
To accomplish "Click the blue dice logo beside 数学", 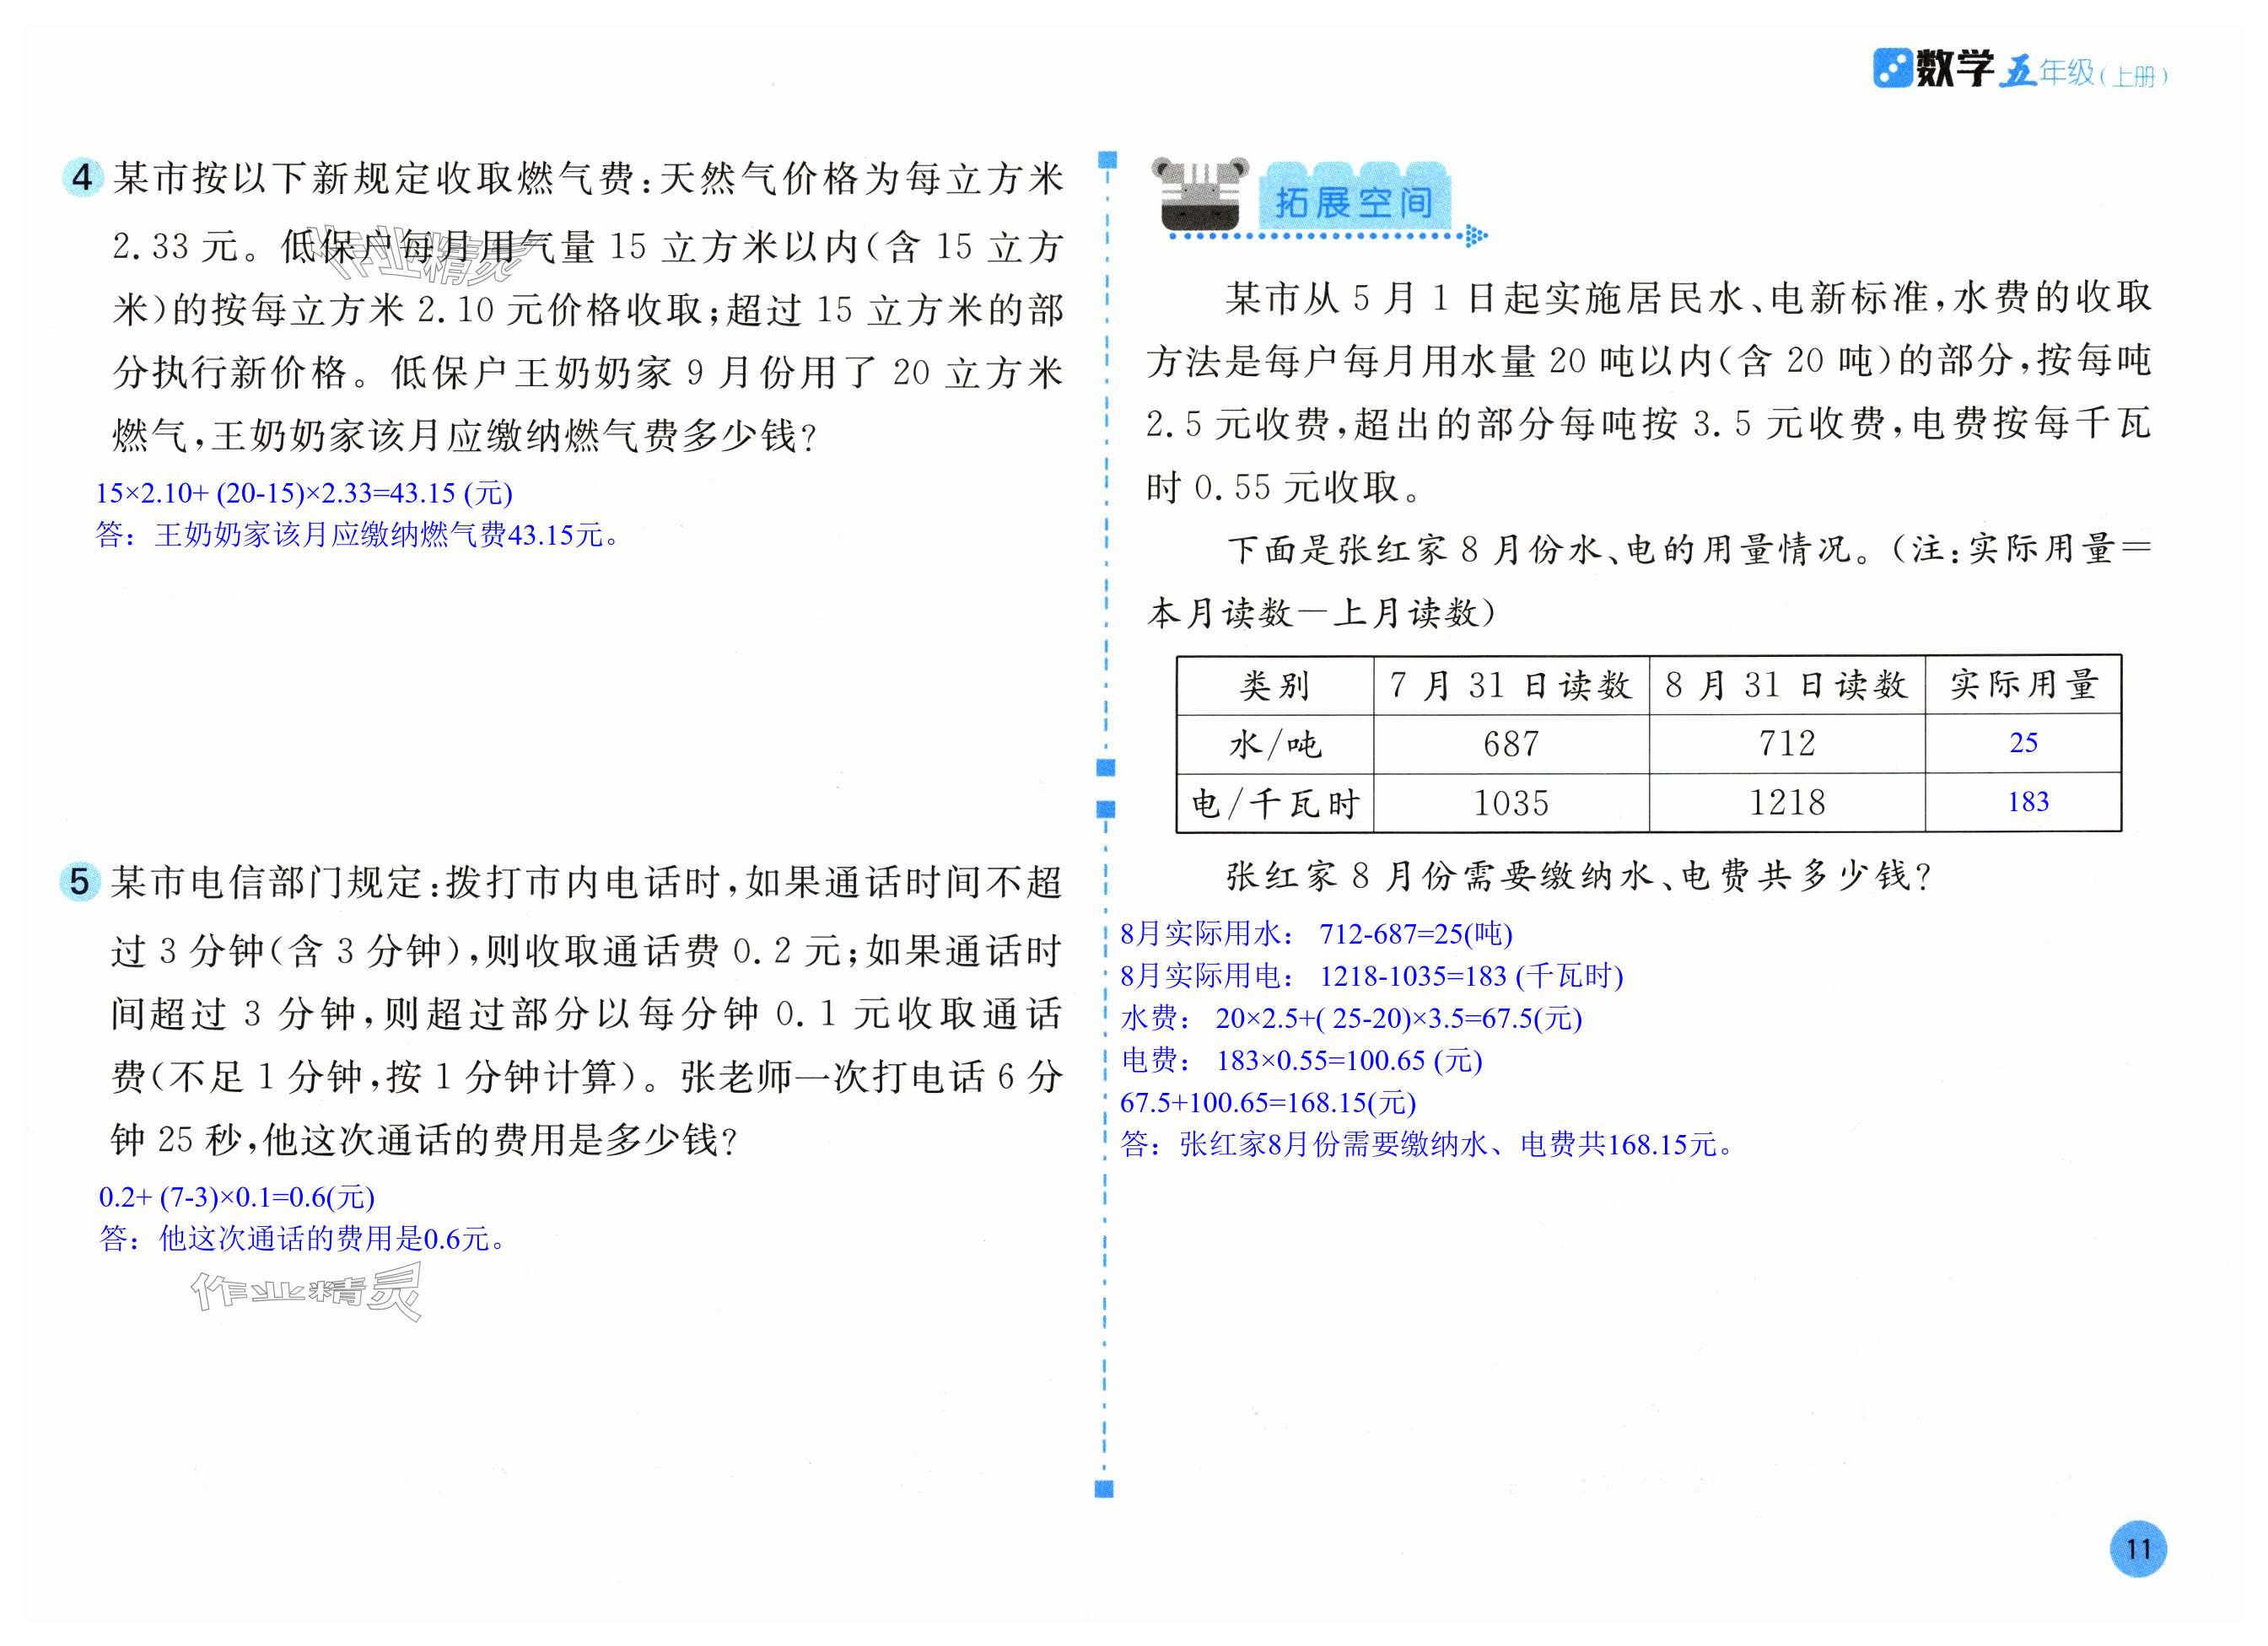I will 1891,69.
